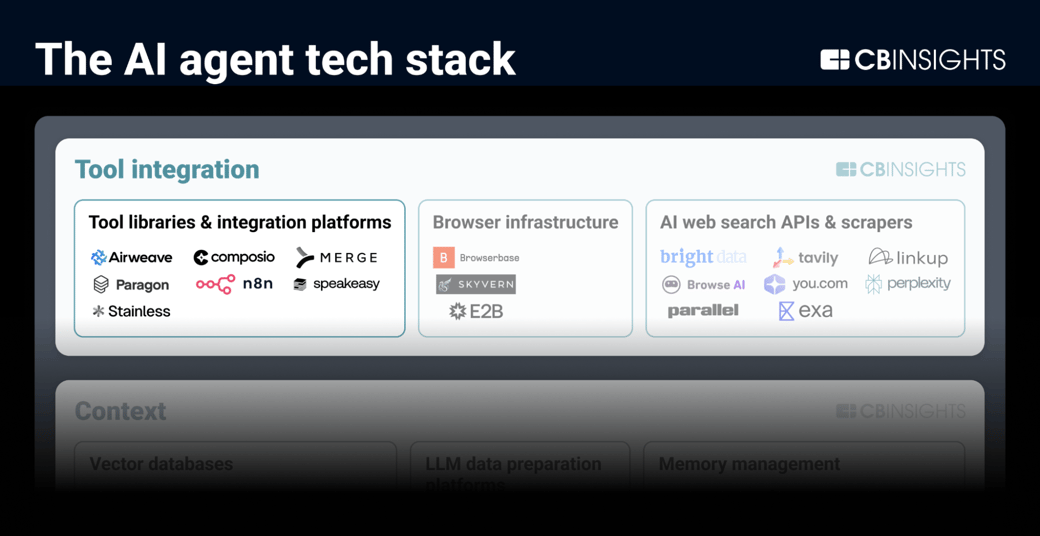
Task: Click the Linkup logo
Action: click(907, 258)
